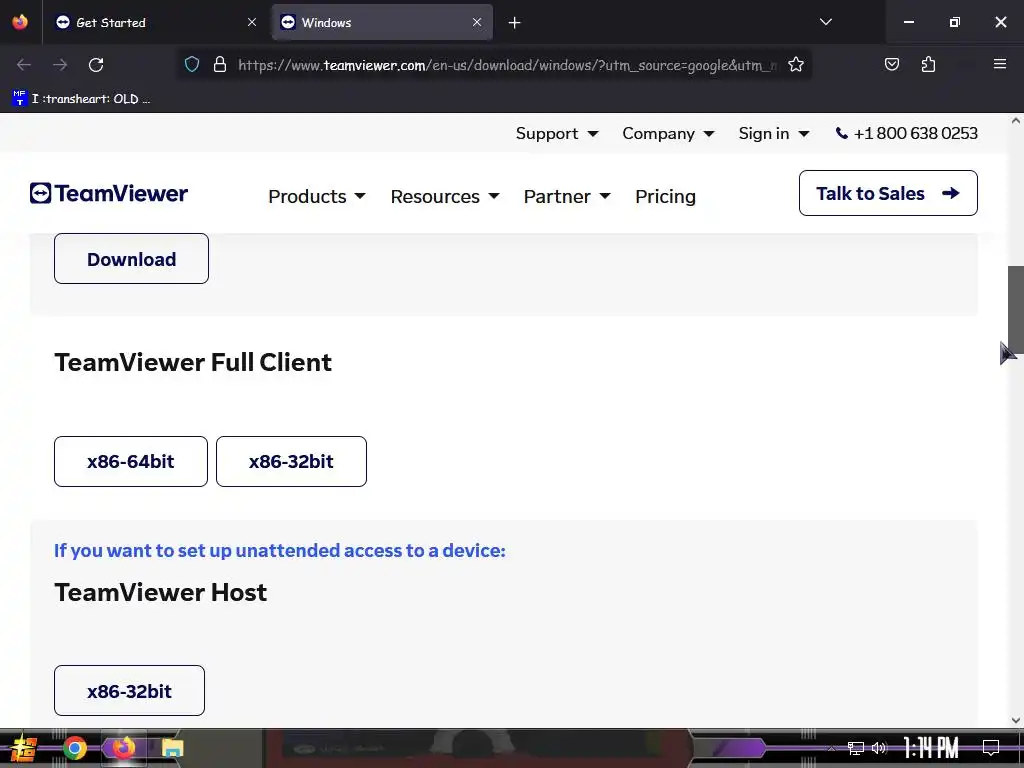Open the Extensions puzzle icon
The height and width of the screenshot is (768, 1024).
point(928,65)
